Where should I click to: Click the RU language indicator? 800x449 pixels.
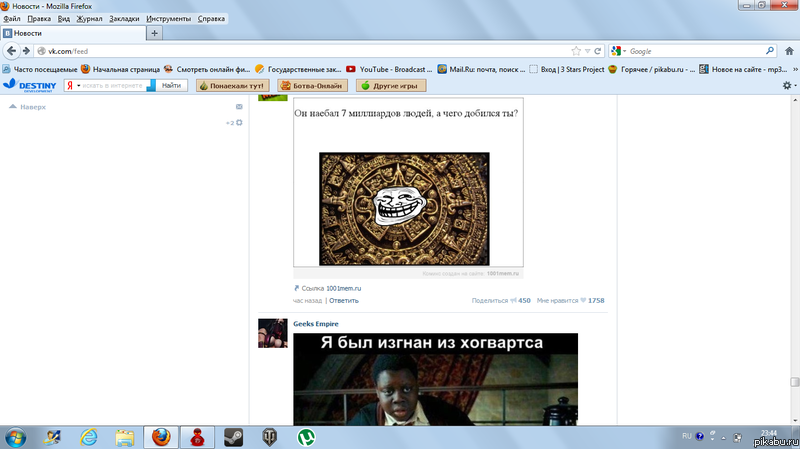pyautogui.click(x=687, y=436)
